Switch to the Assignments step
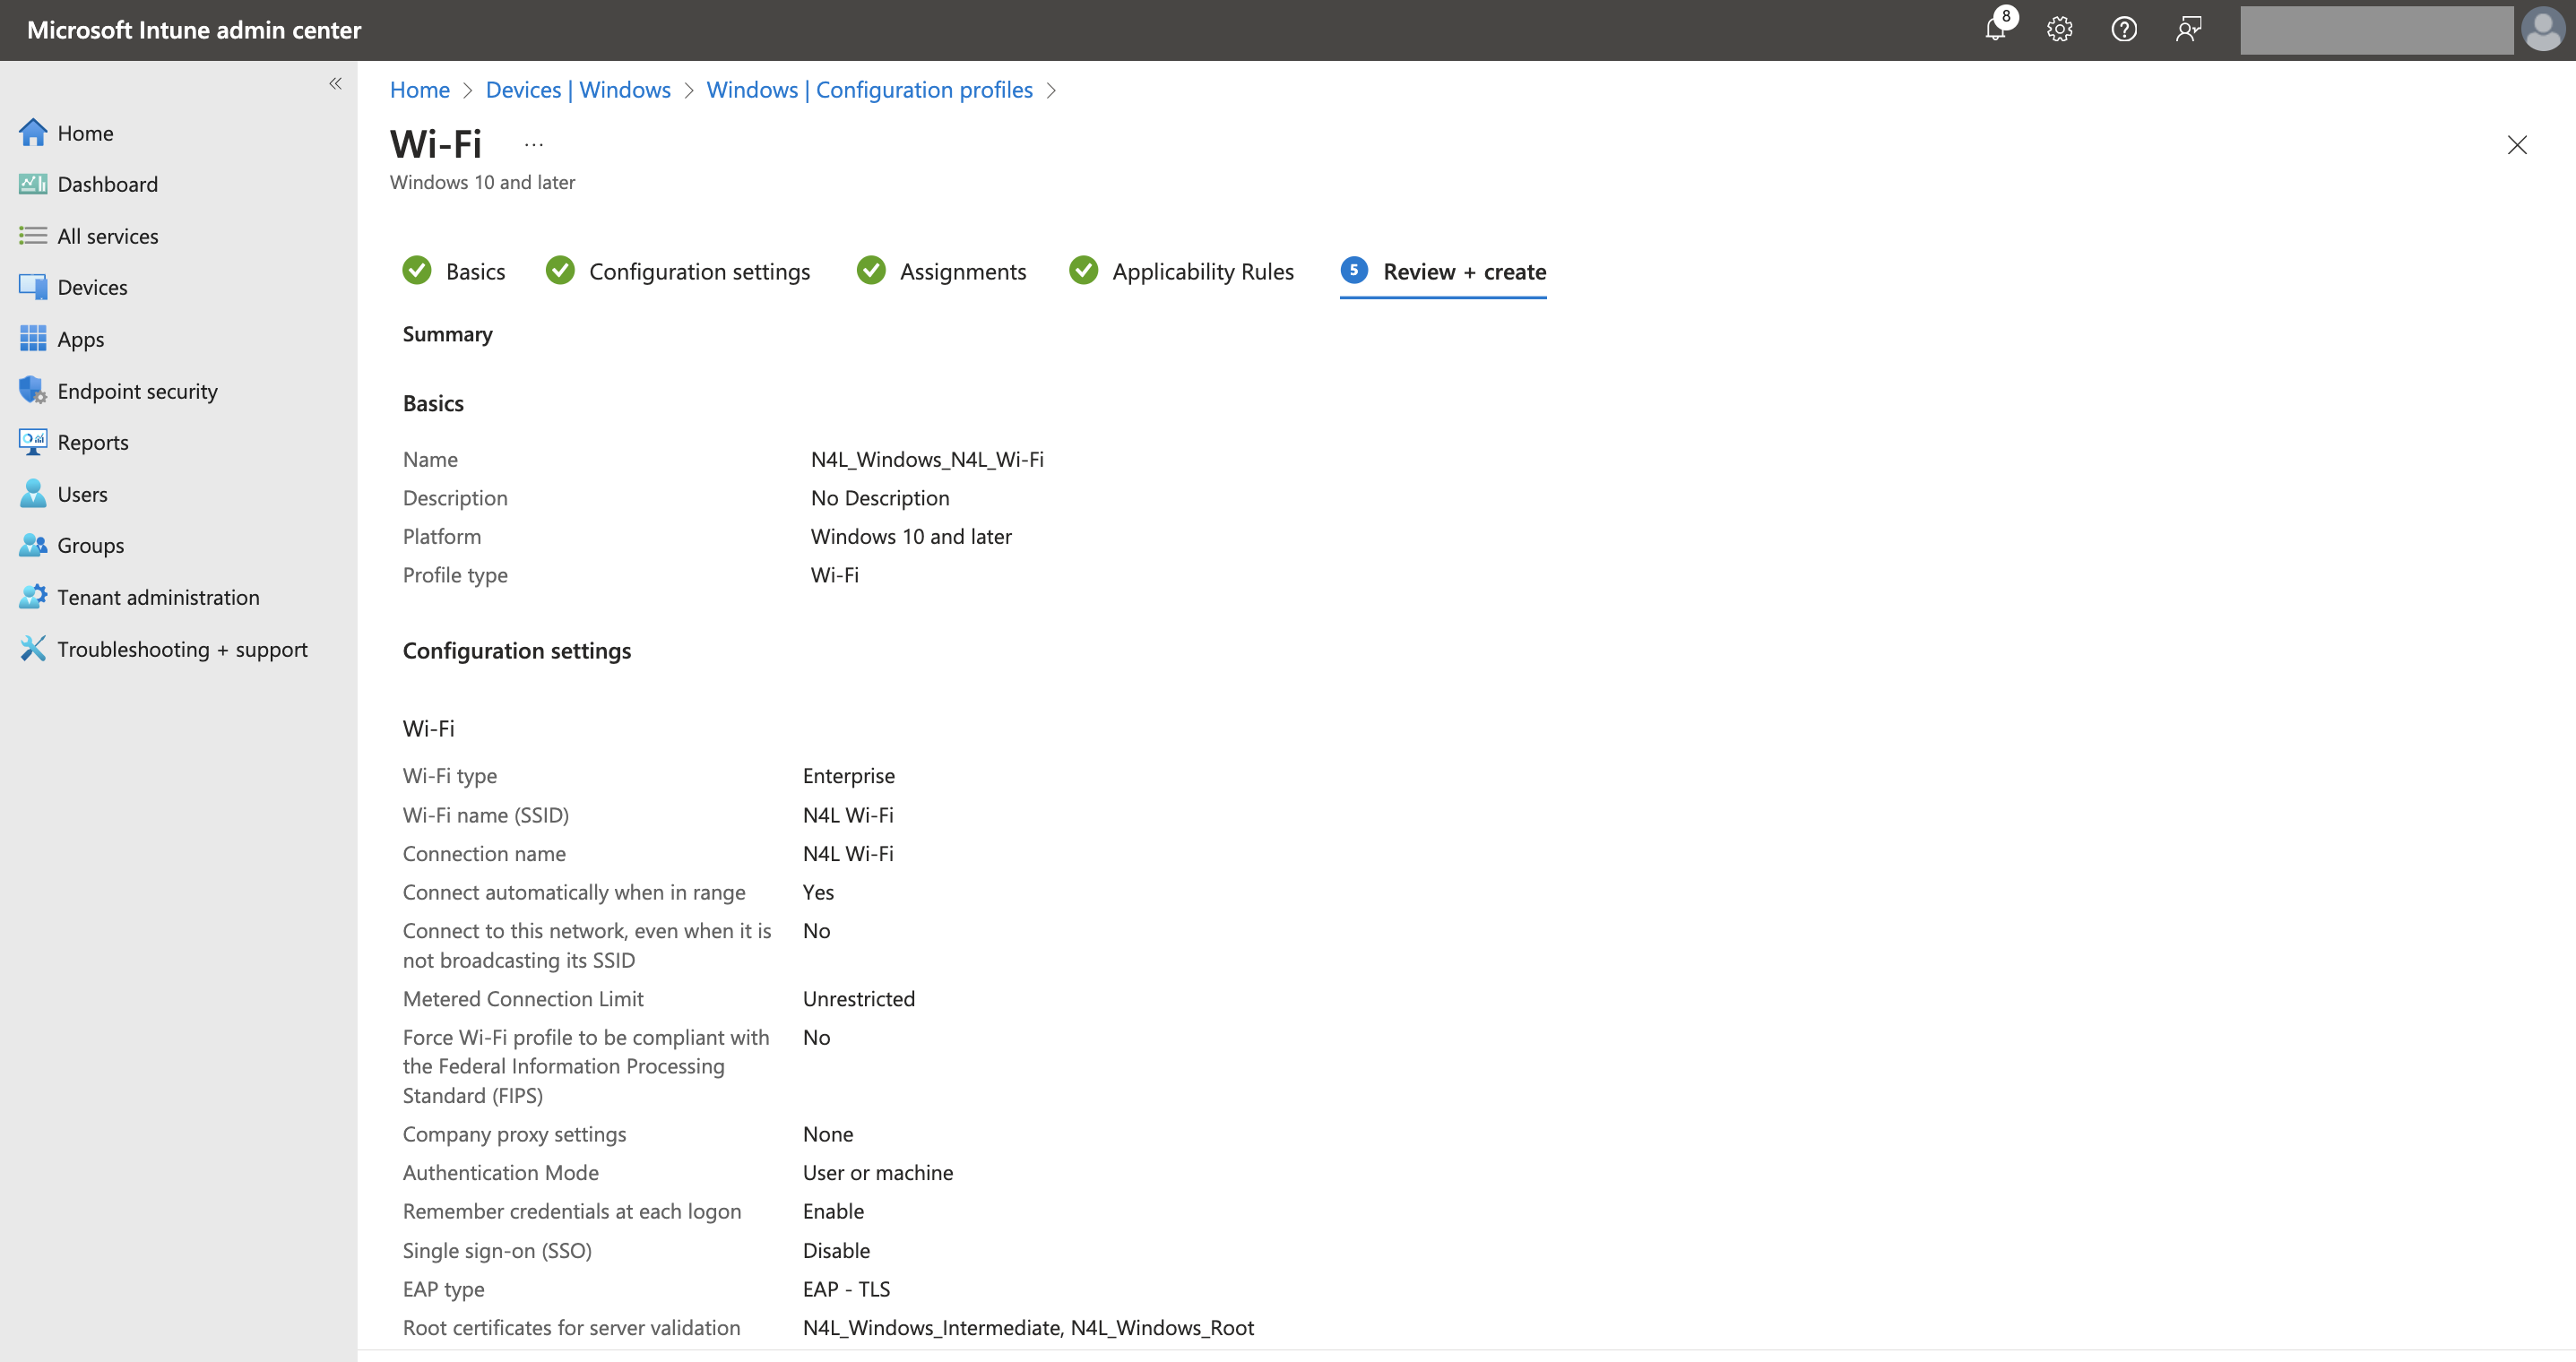Image resolution: width=2576 pixels, height=1362 pixels. [962, 271]
